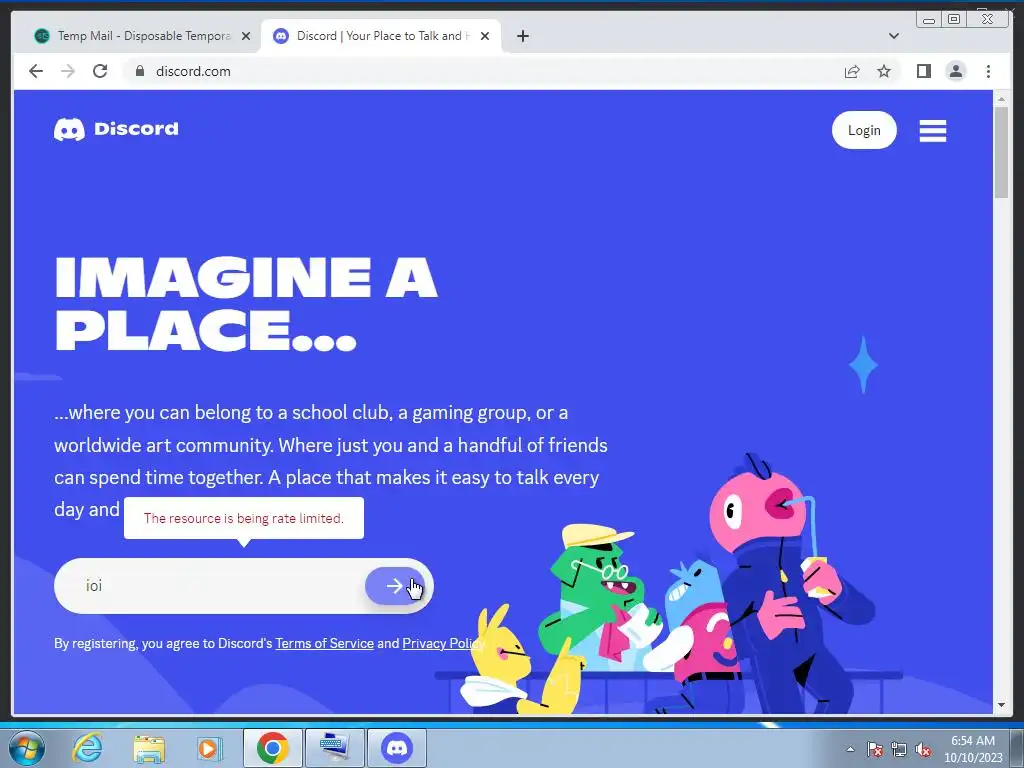
Task: Open Chrome profile avatar menu
Action: click(955, 71)
